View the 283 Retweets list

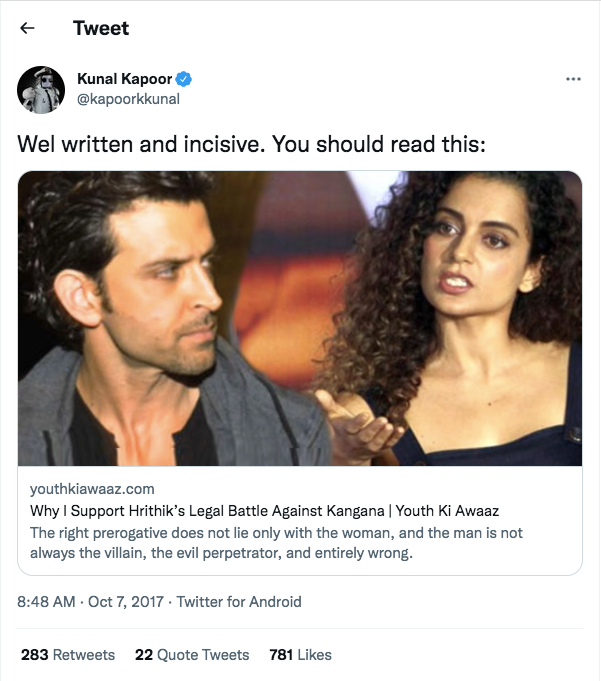[x=68, y=655]
